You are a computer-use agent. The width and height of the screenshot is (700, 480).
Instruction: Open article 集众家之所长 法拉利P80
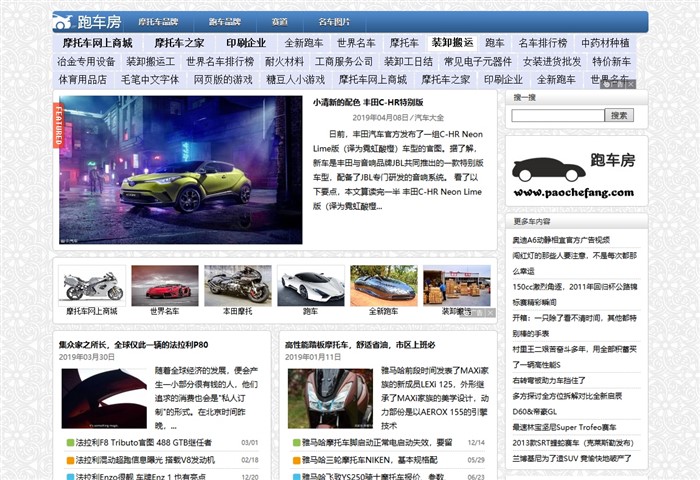(133, 345)
